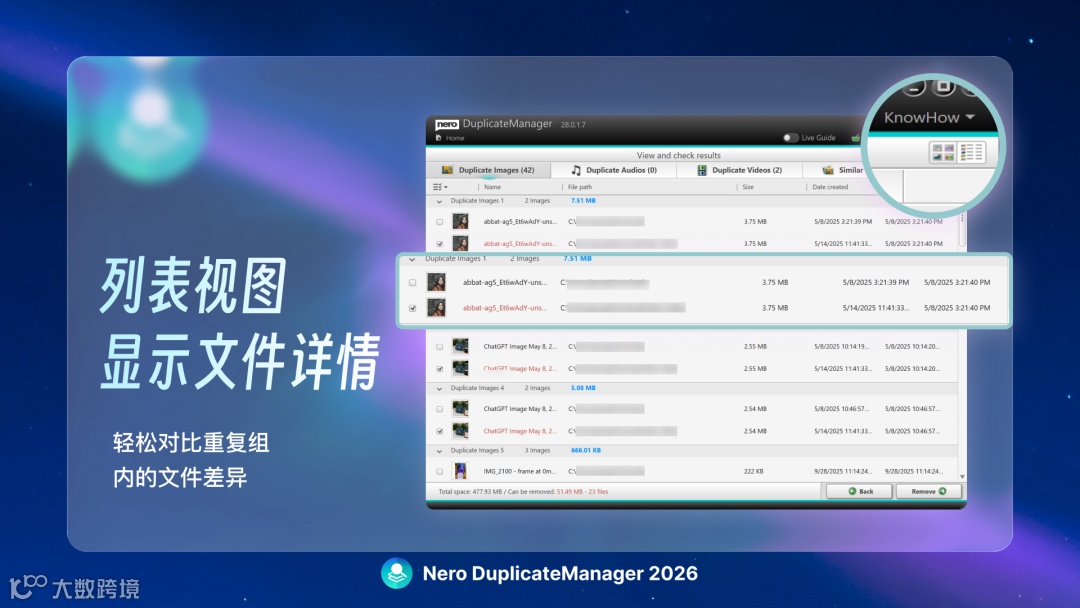Click the 5.08 MB group size
Viewport: 1080px width, 608px height.
tap(583, 388)
